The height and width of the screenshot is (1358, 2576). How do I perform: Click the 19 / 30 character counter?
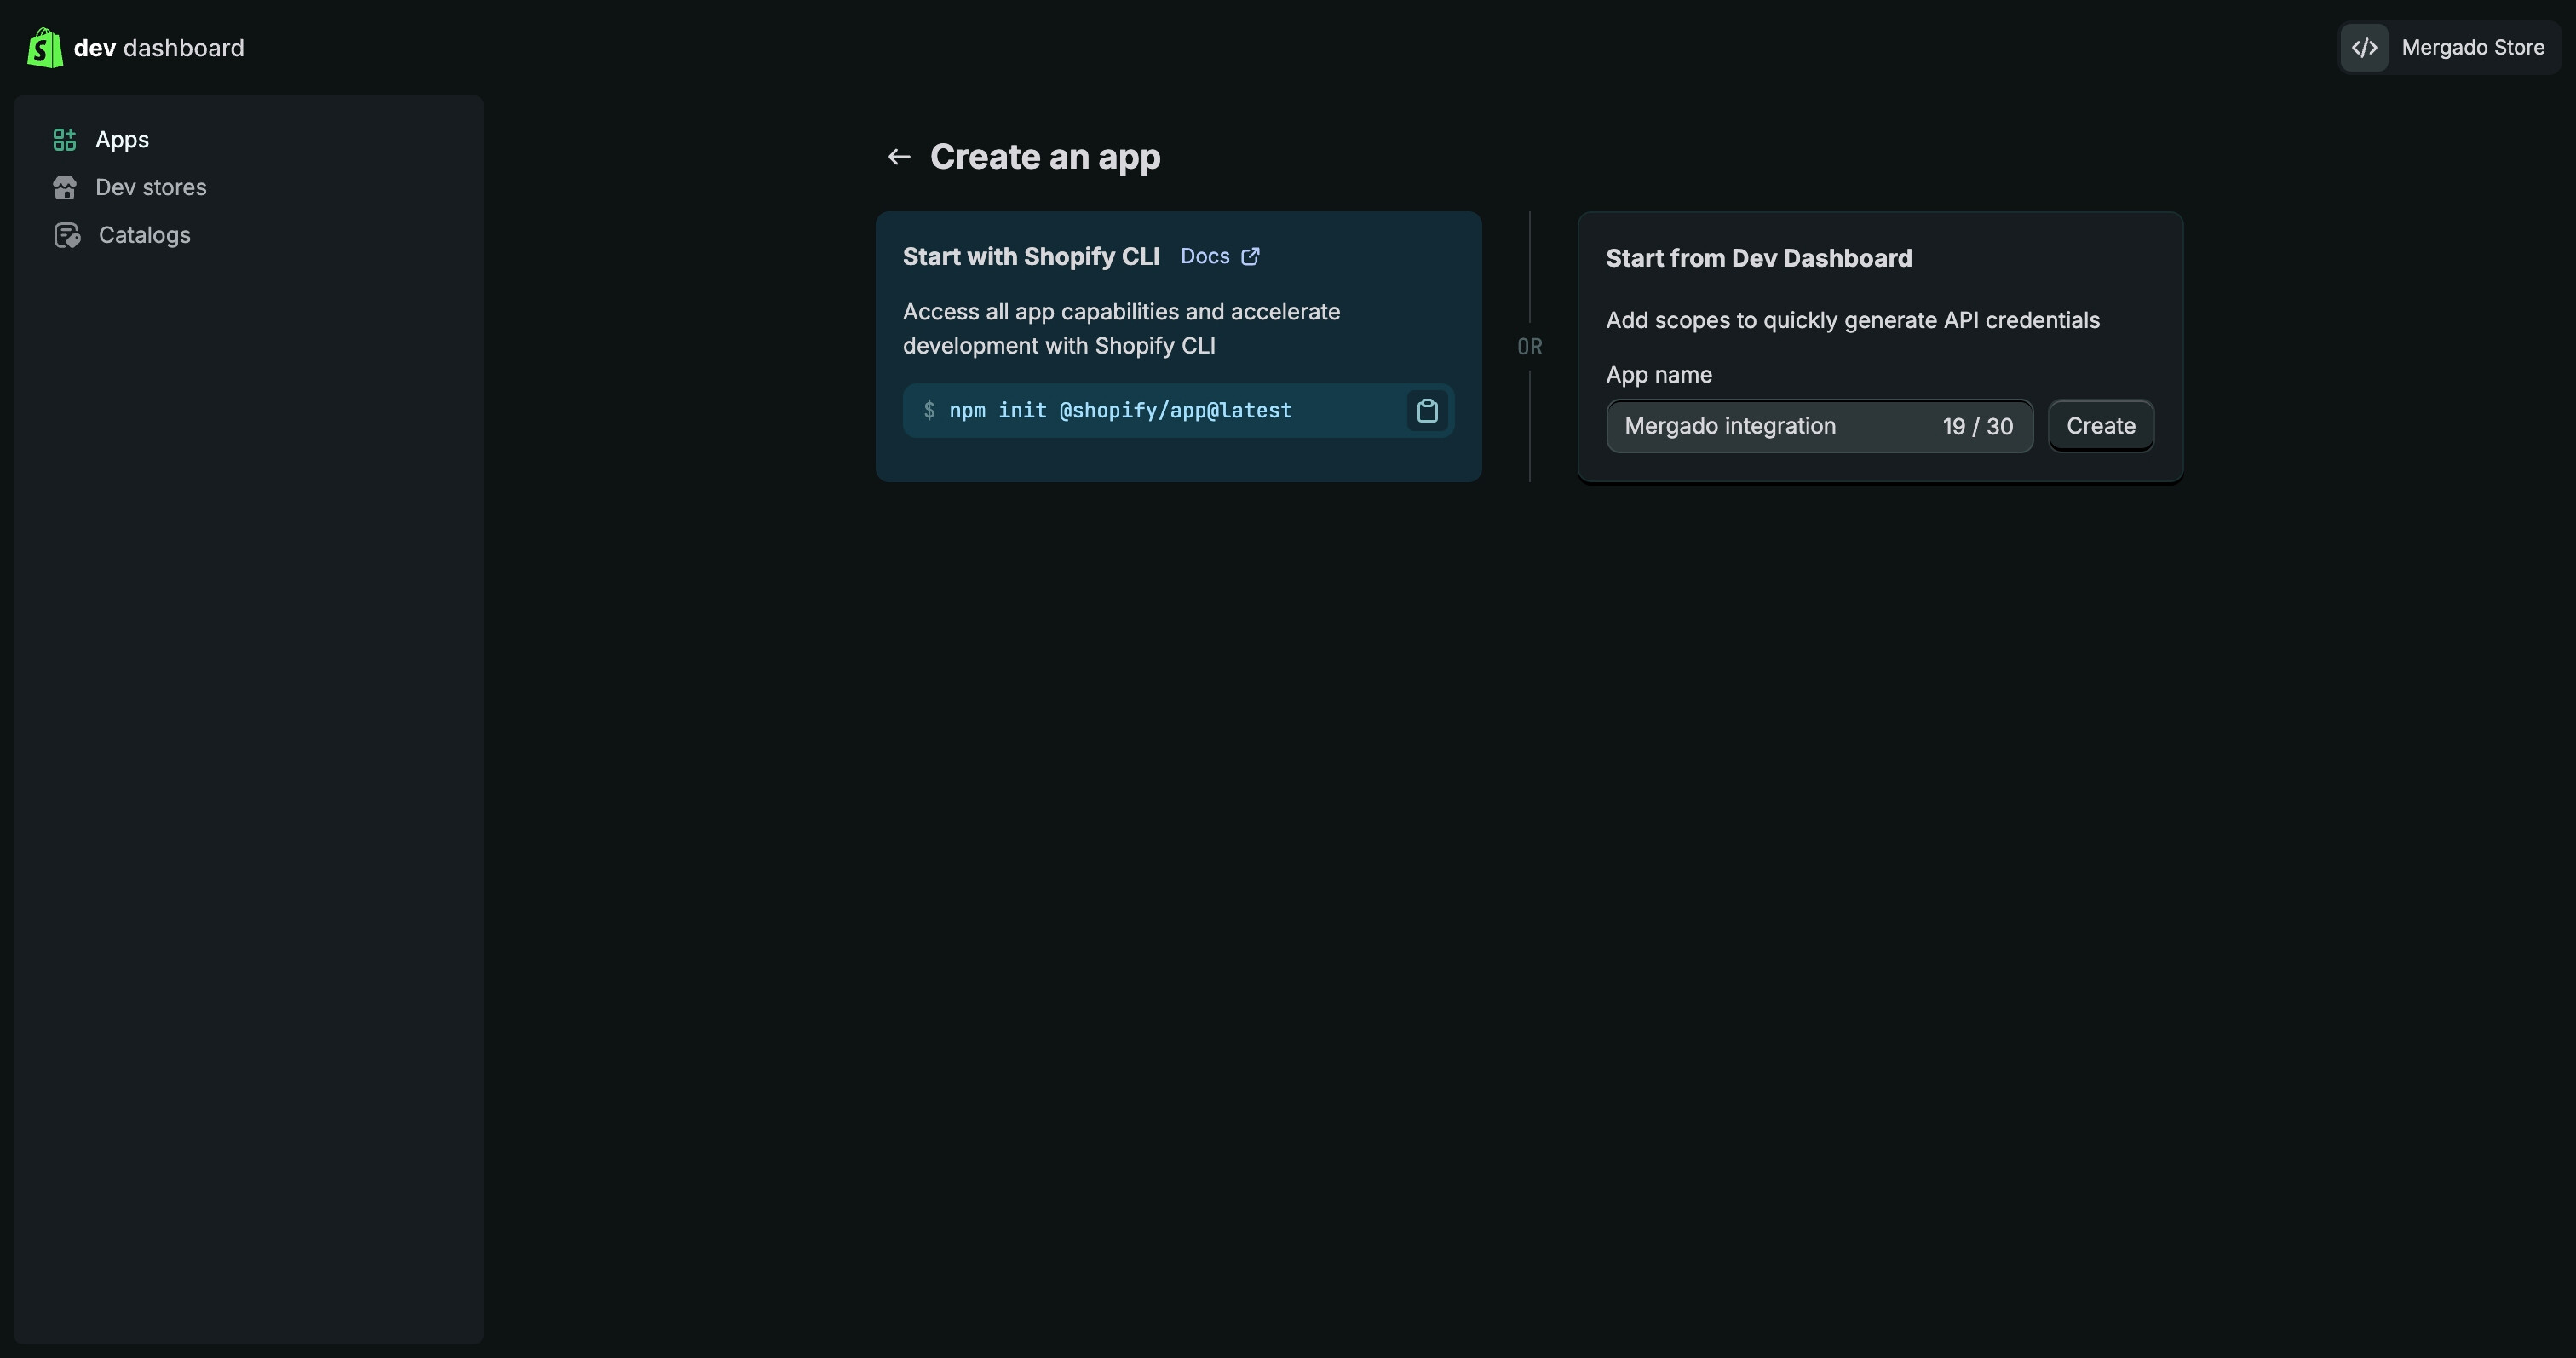[x=1977, y=427]
